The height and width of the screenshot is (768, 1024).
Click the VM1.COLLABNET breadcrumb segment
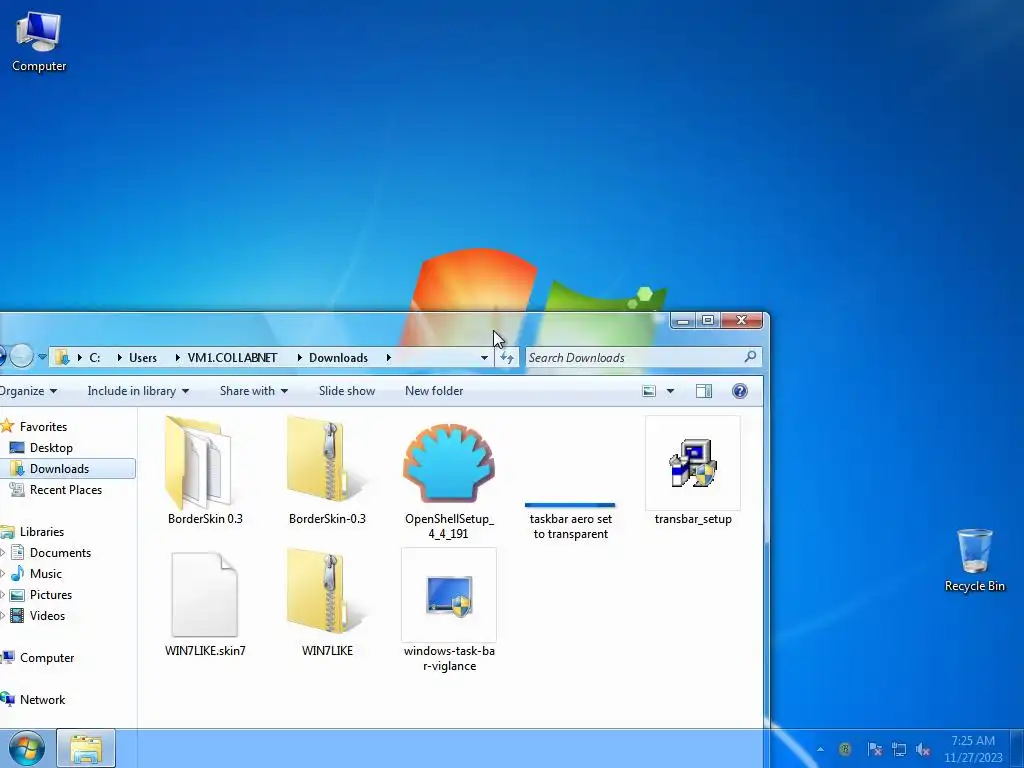tap(232, 358)
